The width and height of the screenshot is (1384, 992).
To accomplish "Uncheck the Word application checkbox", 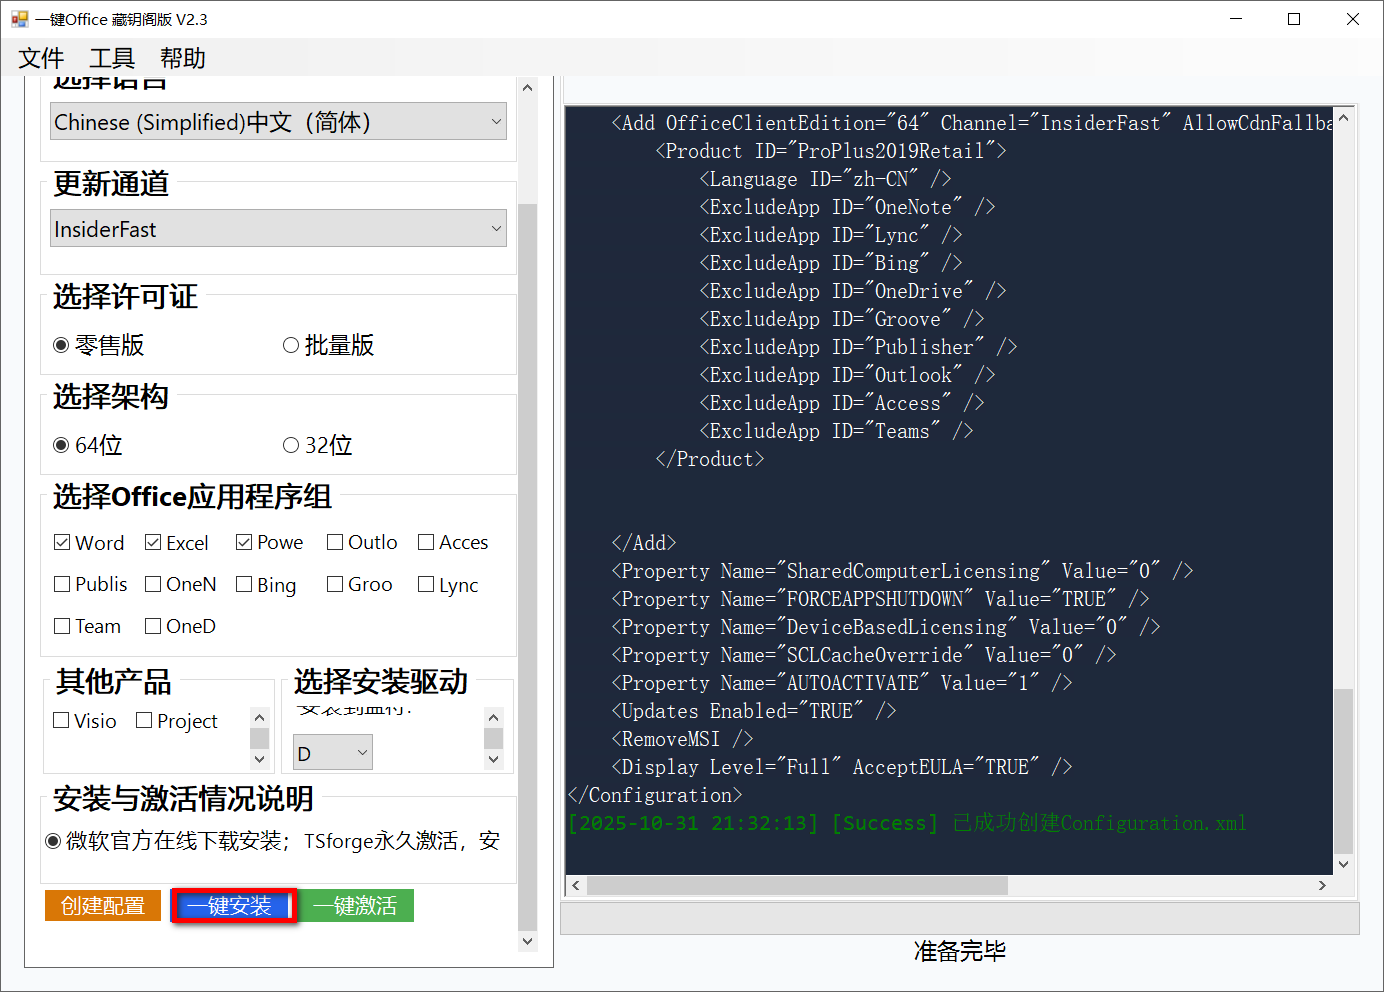I will [62, 542].
